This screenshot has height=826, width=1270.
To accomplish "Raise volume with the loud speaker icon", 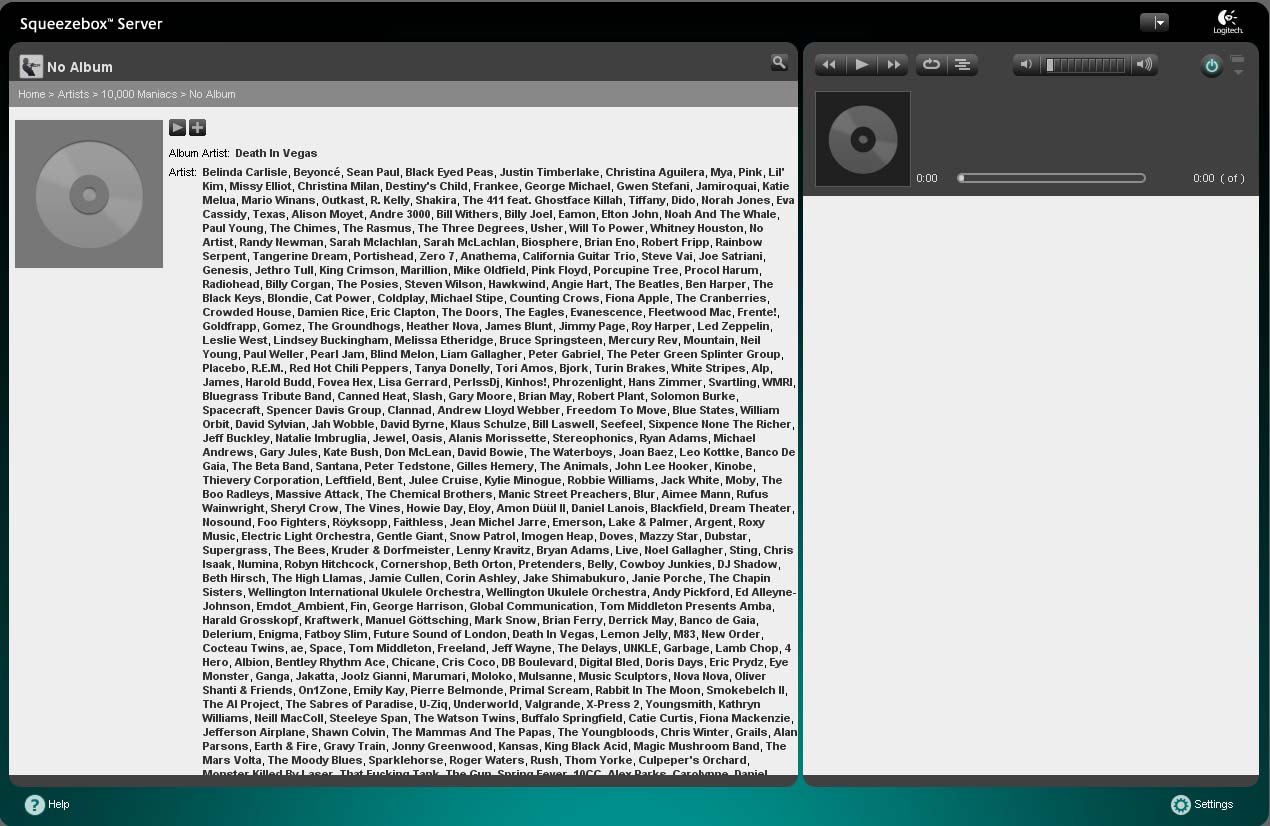I will click(1145, 65).
